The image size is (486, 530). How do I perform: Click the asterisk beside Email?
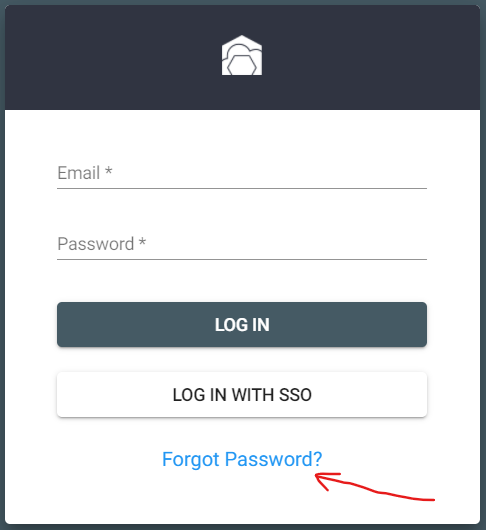pyautogui.click(x=108, y=170)
